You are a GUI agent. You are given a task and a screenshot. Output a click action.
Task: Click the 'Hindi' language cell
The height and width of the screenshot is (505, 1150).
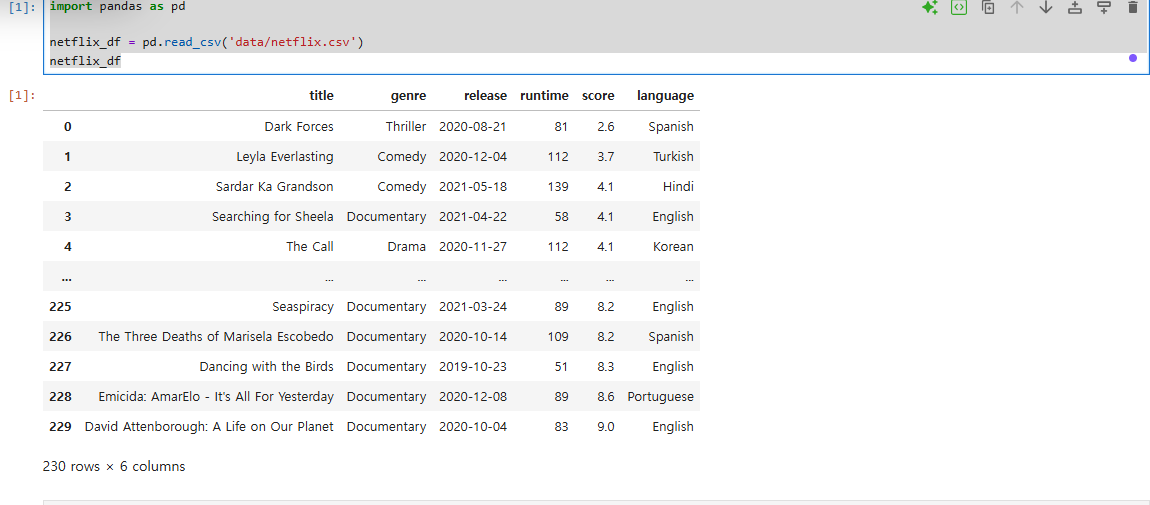tap(678, 187)
